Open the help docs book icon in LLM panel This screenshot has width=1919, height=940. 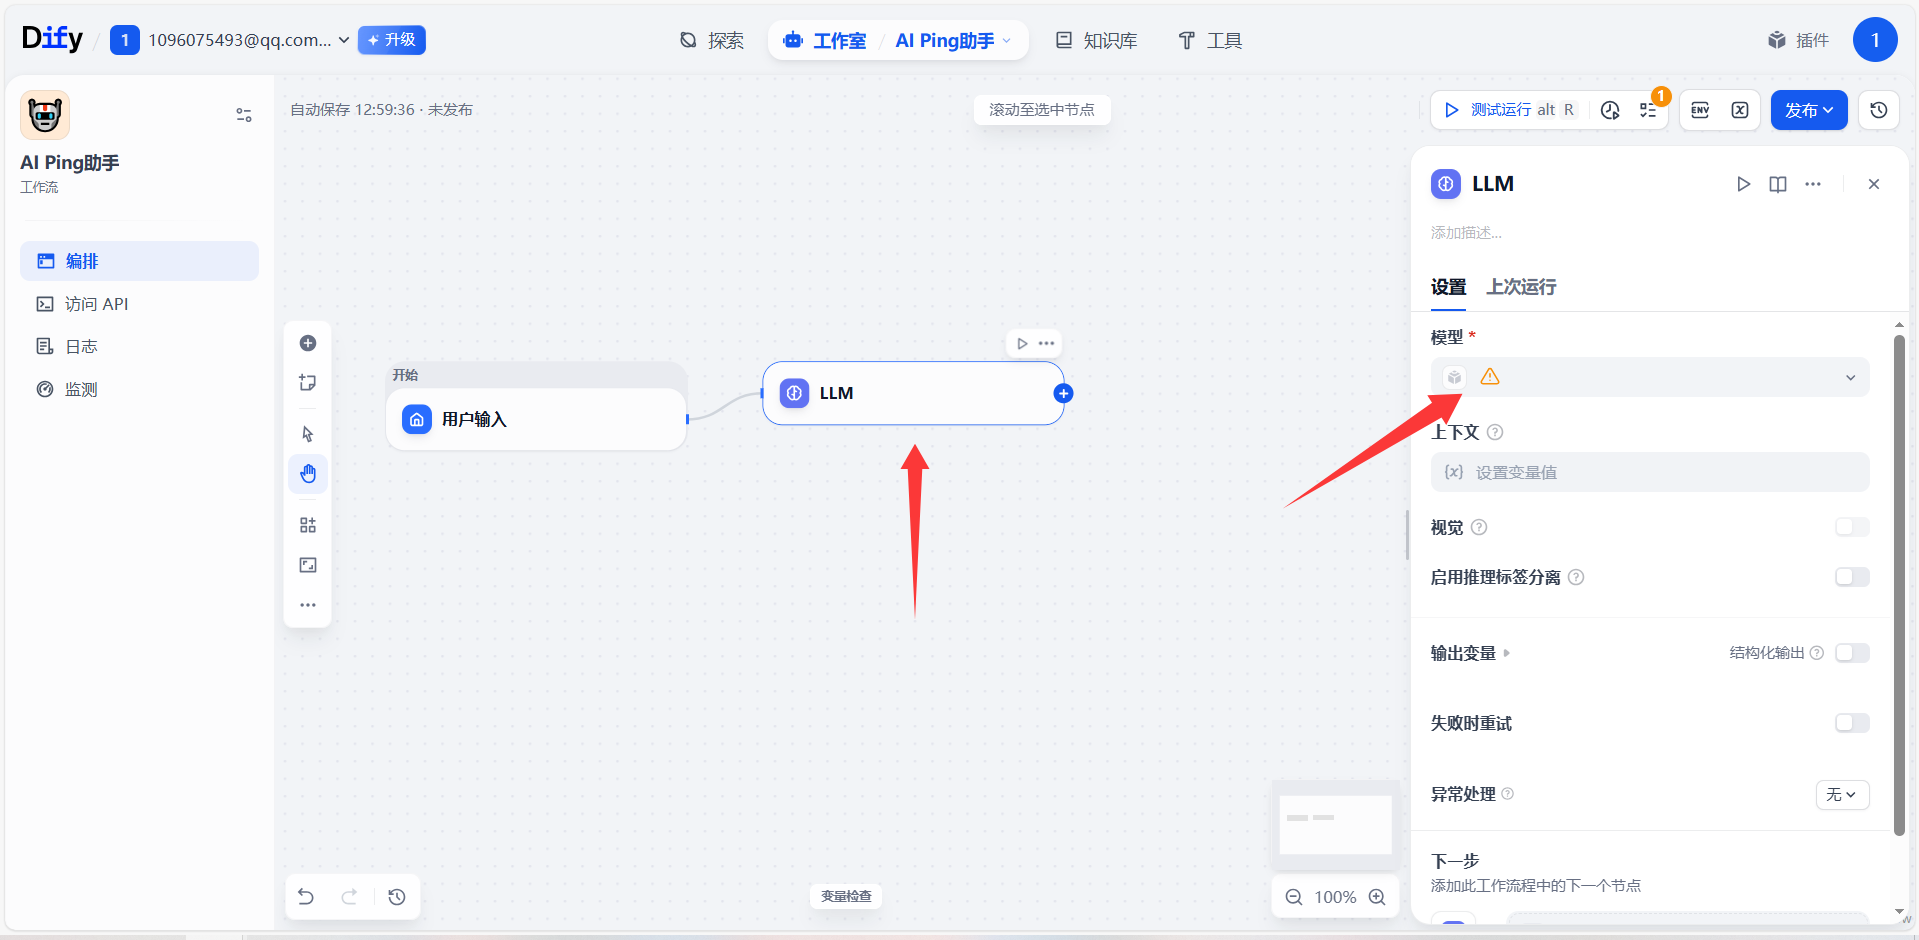(1778, 184)
